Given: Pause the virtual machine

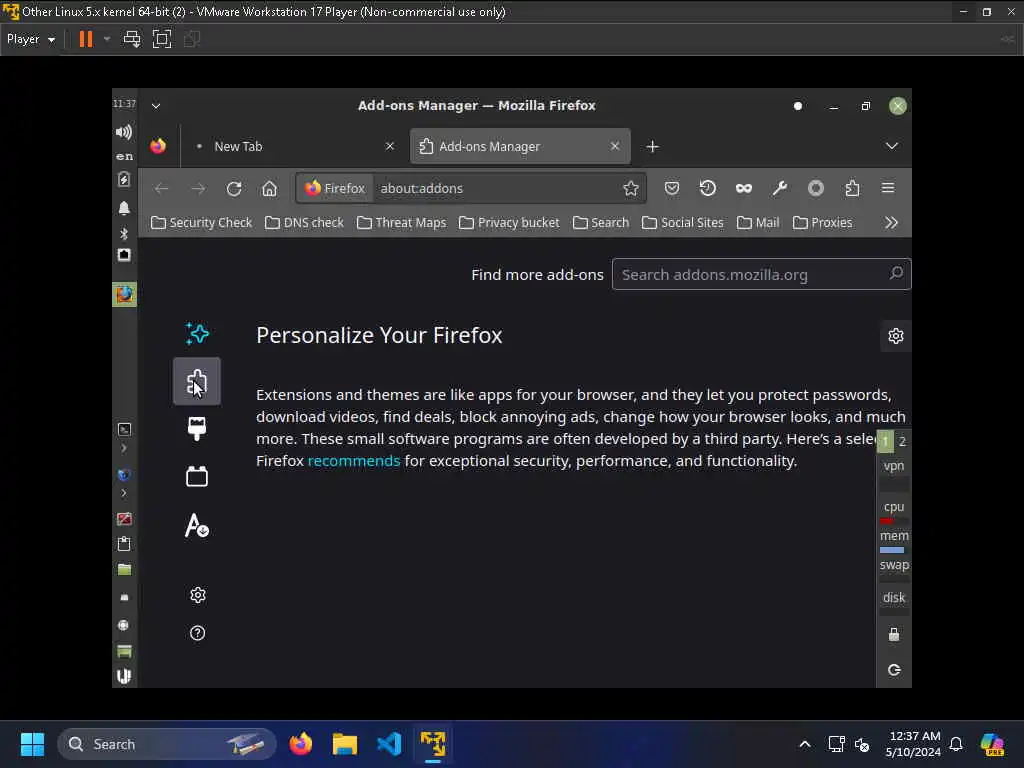Looking at the screenshot, I should click(x=86, y=39).
